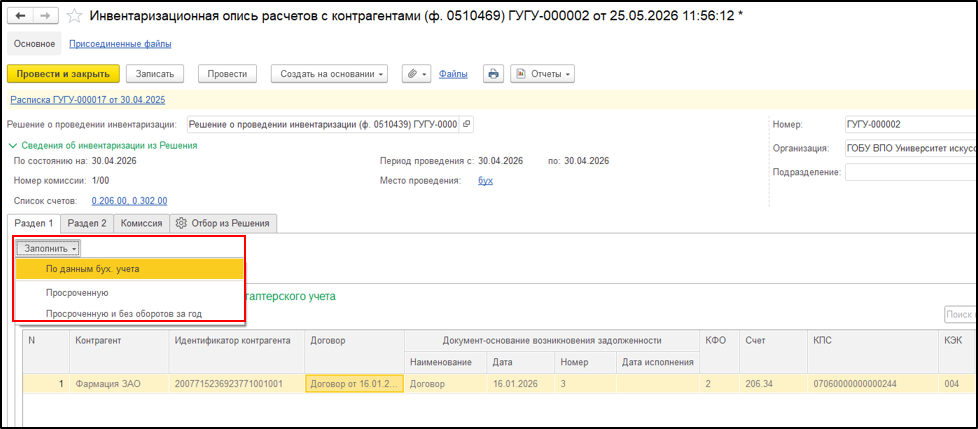Viewport: 978px width, 429px height.
Task: Open the accounts list 0.206.00, 0.302.00
Action: (129, 201)
